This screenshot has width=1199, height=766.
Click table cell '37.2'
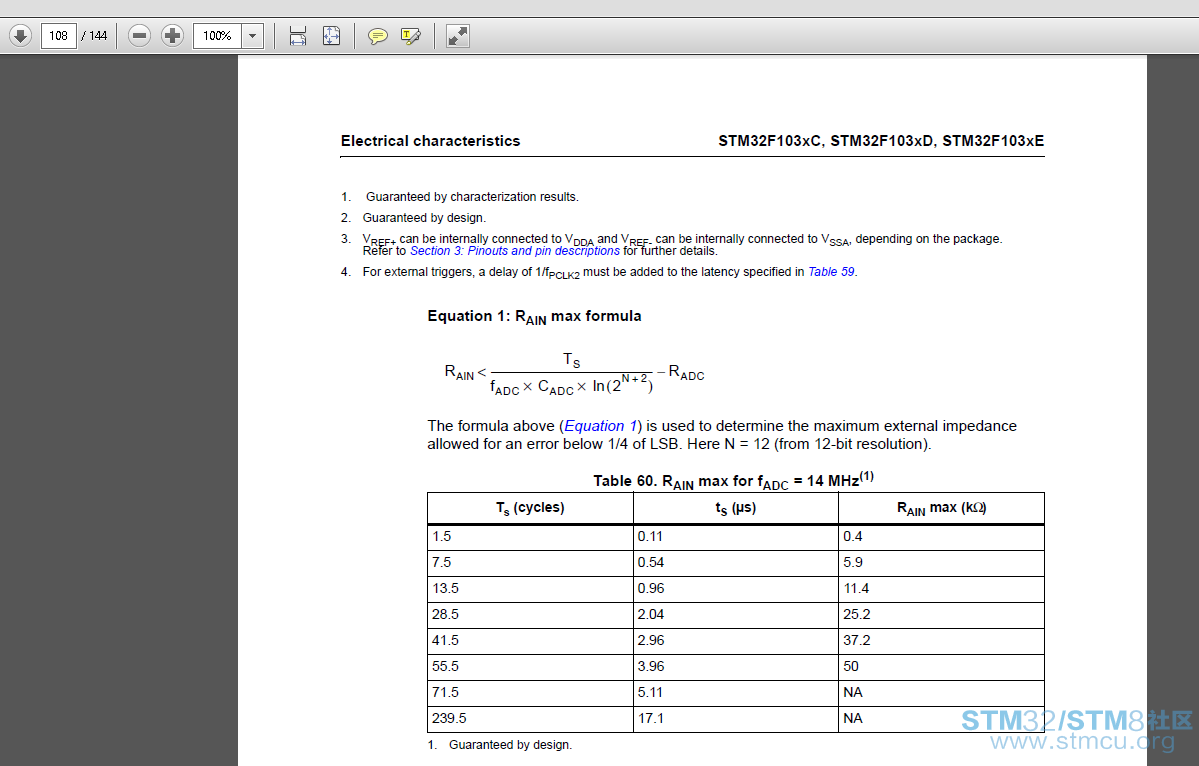[x=941, y=641]
